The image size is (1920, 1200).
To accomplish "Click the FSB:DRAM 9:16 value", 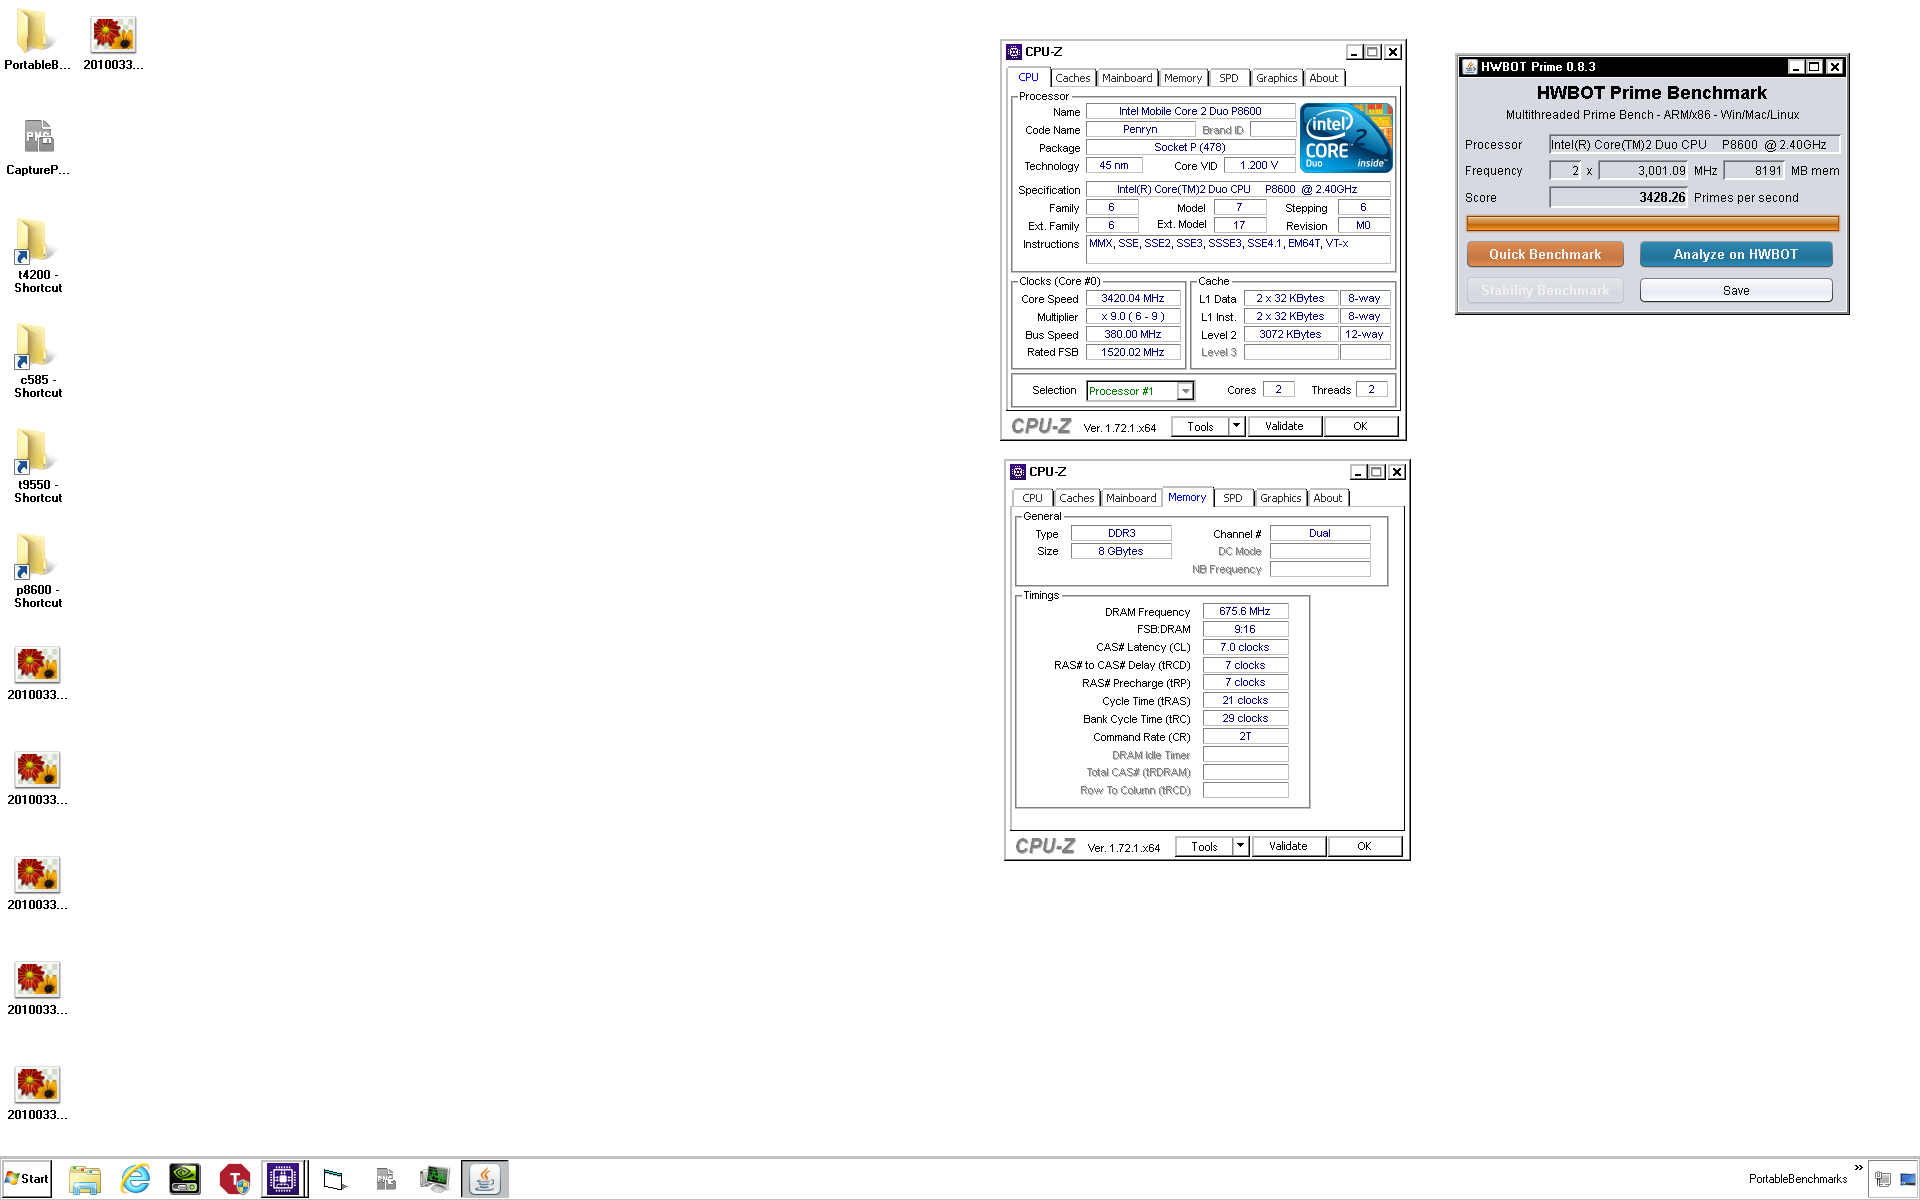I will pos(1245,629).
